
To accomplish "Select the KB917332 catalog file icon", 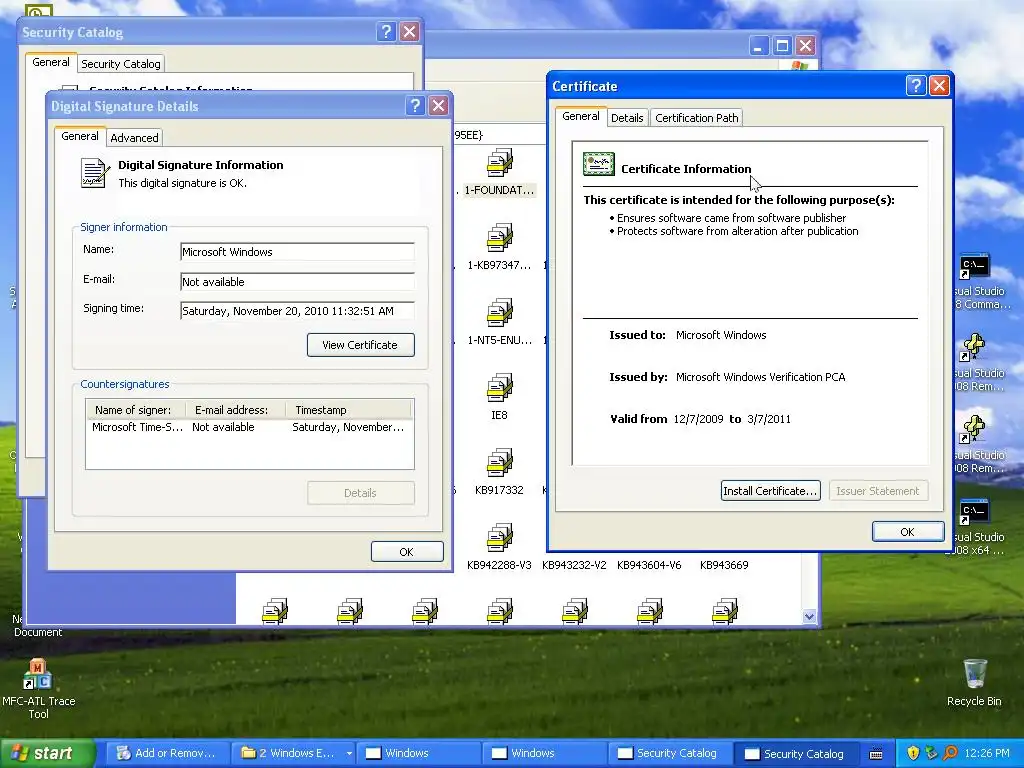I will point(500,463).
